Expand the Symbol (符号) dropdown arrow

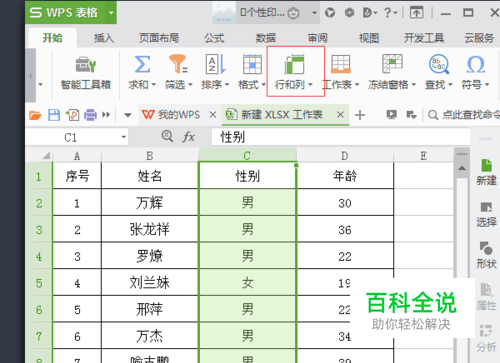coord(487,85)
